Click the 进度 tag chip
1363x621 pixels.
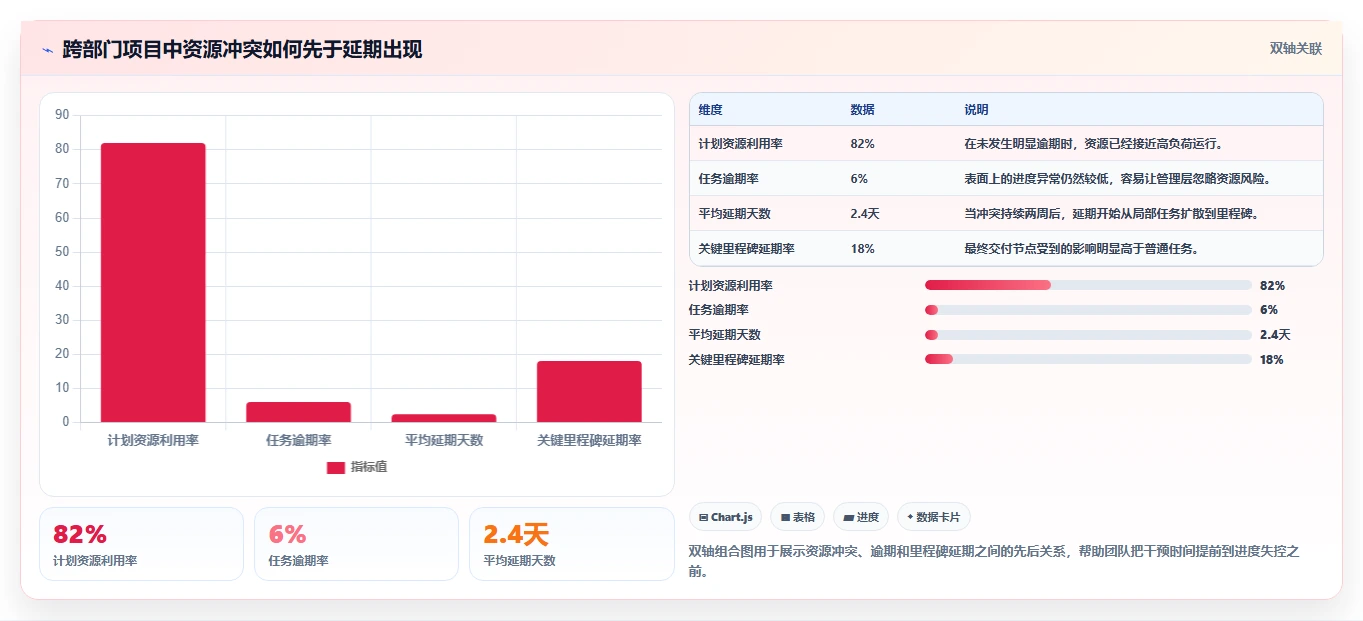861,517
